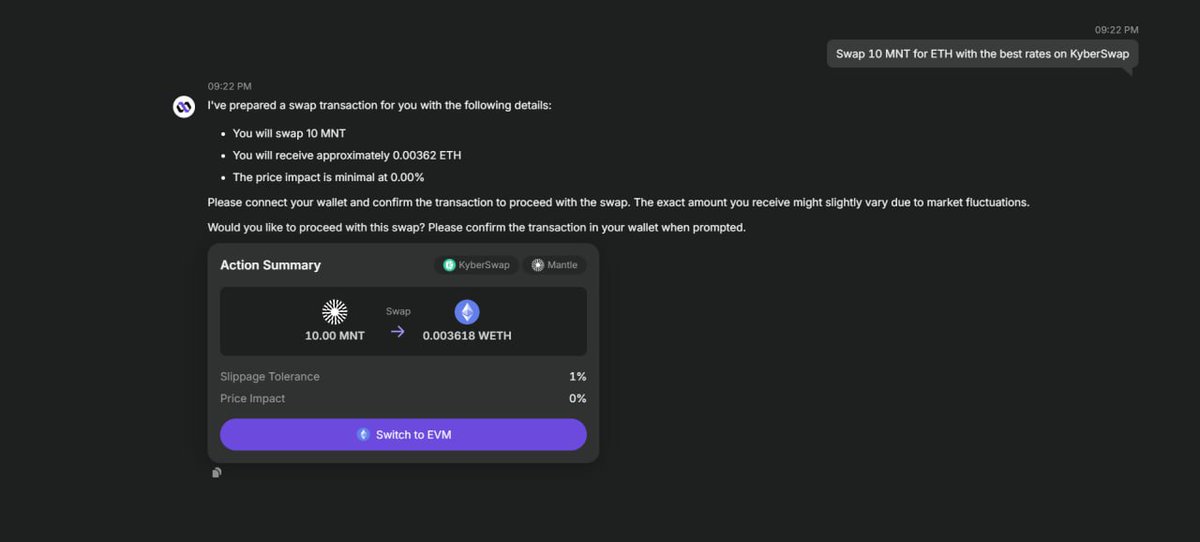The width and height of the screenshot is (1200, 542).
Task: Click the 0% price impact value
Action: [577, 398]
